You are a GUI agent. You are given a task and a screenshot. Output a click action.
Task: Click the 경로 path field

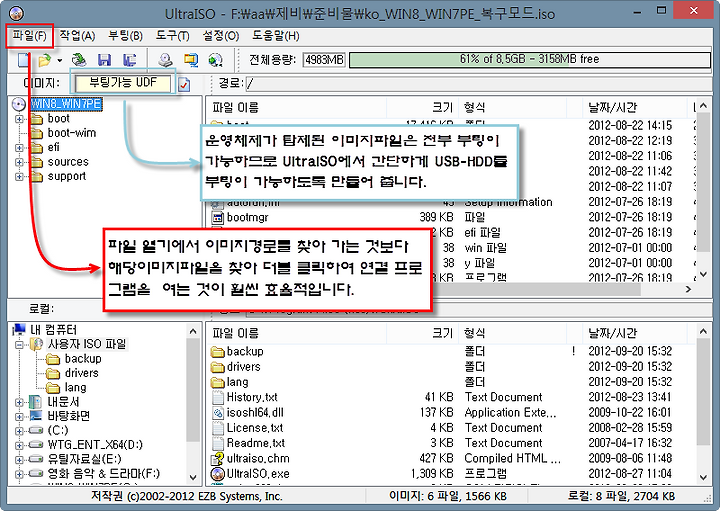click(x=478, y=84)
